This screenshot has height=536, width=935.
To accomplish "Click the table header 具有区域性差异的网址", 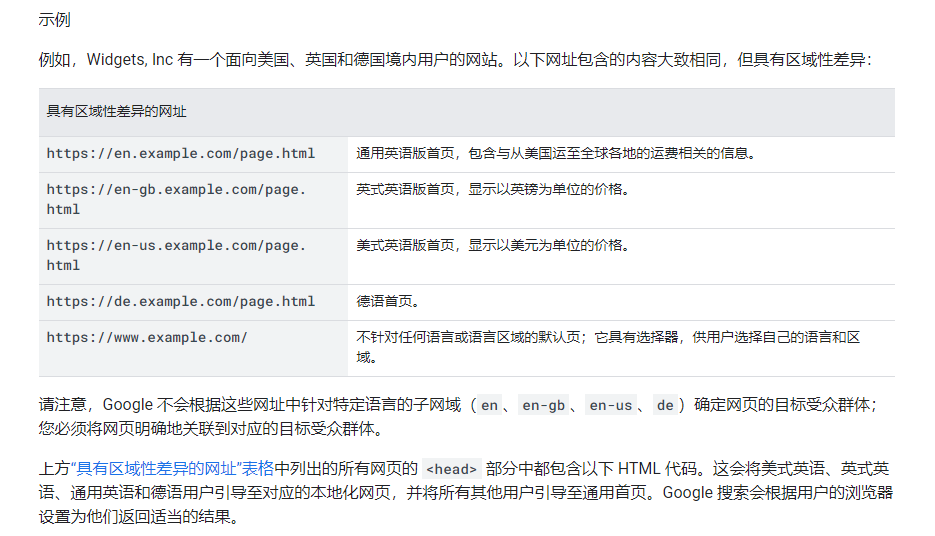I will (467, 112).
